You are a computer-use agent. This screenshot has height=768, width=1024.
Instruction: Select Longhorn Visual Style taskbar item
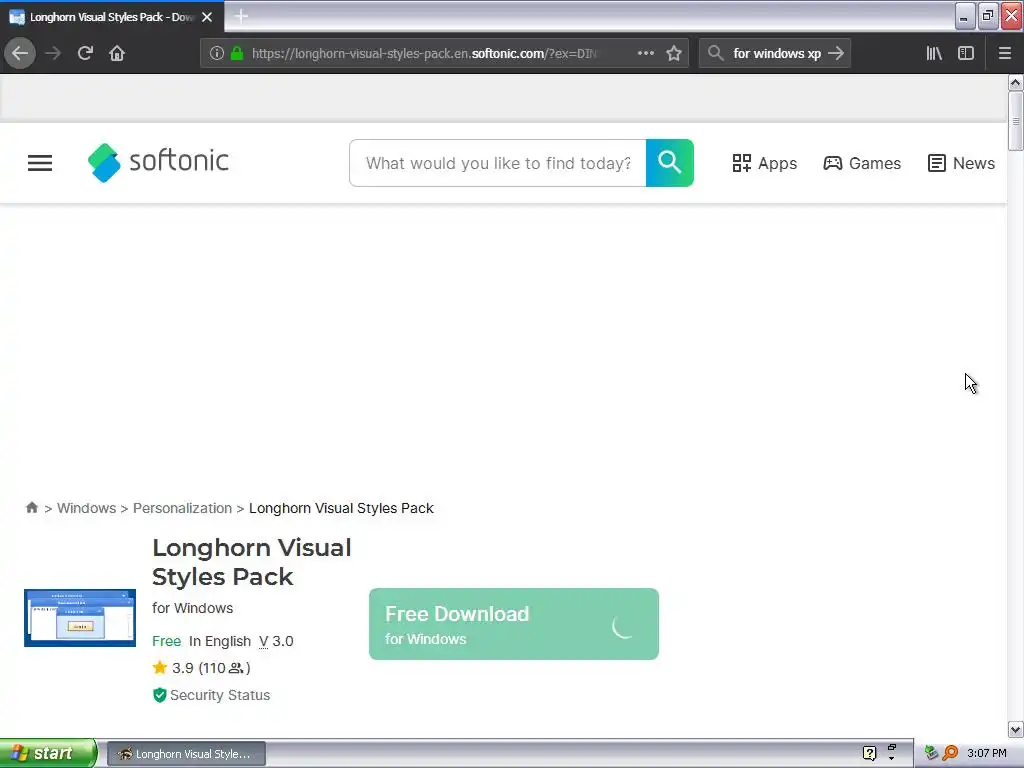186,754
